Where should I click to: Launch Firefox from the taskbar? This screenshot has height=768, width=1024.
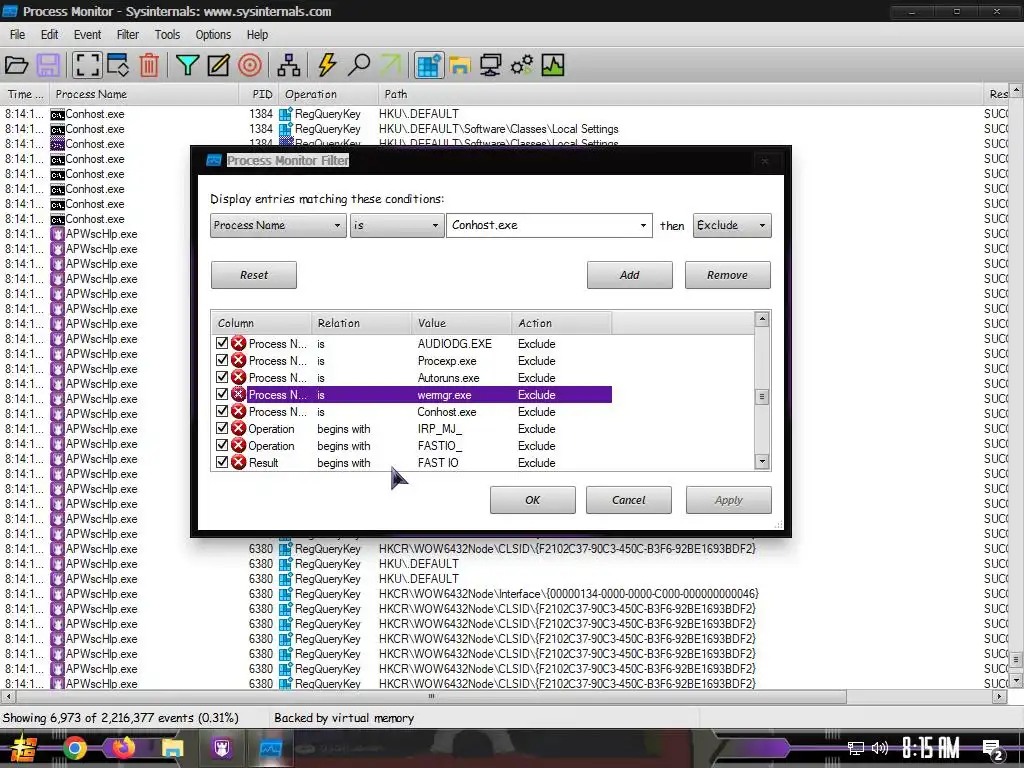pos(123,748)
